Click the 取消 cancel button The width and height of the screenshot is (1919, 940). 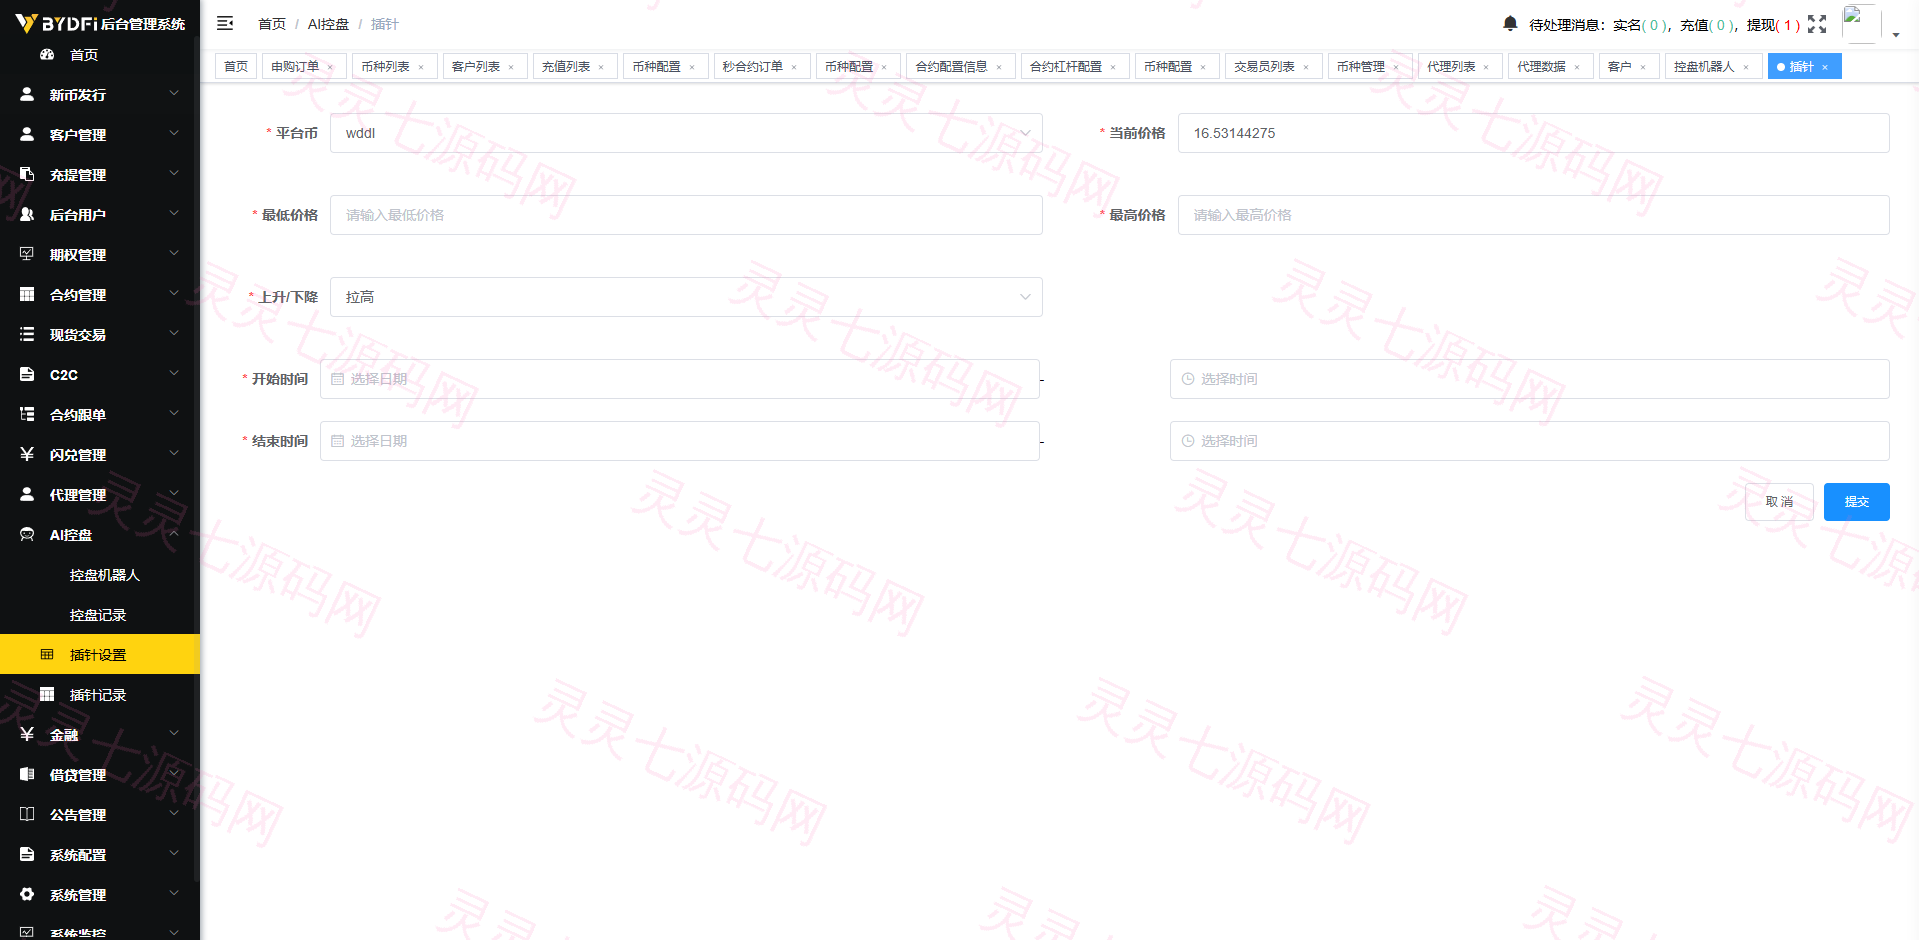[1779, 502]
